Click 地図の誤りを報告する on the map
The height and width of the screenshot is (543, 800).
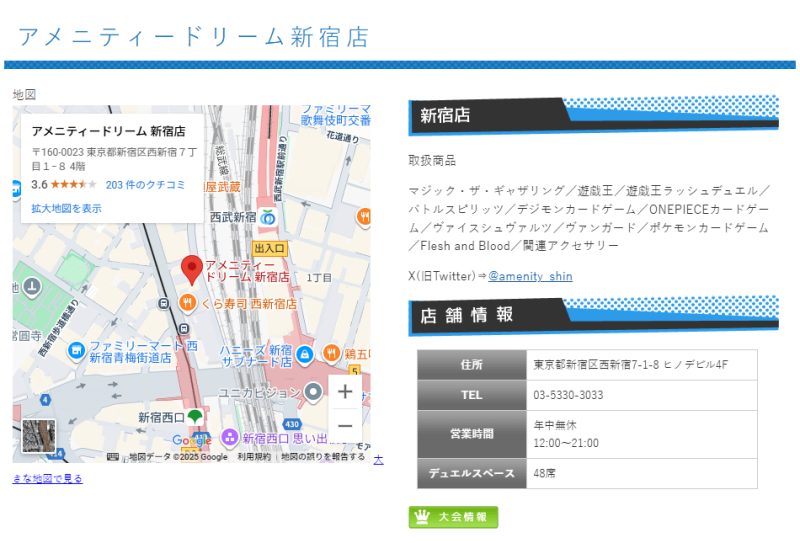coord(322,457)
